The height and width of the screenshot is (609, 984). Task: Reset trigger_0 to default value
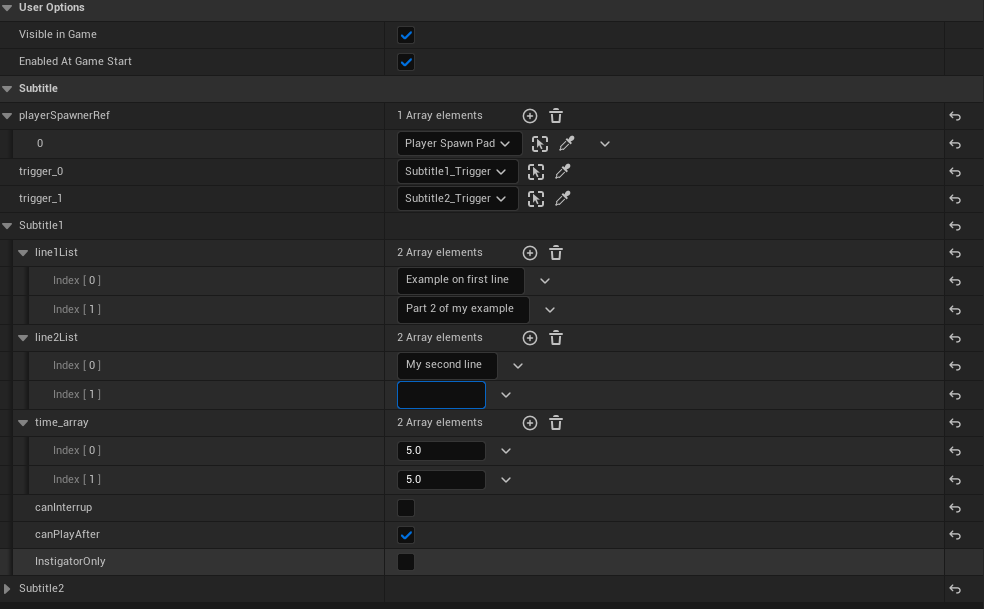tap(955, 172)
